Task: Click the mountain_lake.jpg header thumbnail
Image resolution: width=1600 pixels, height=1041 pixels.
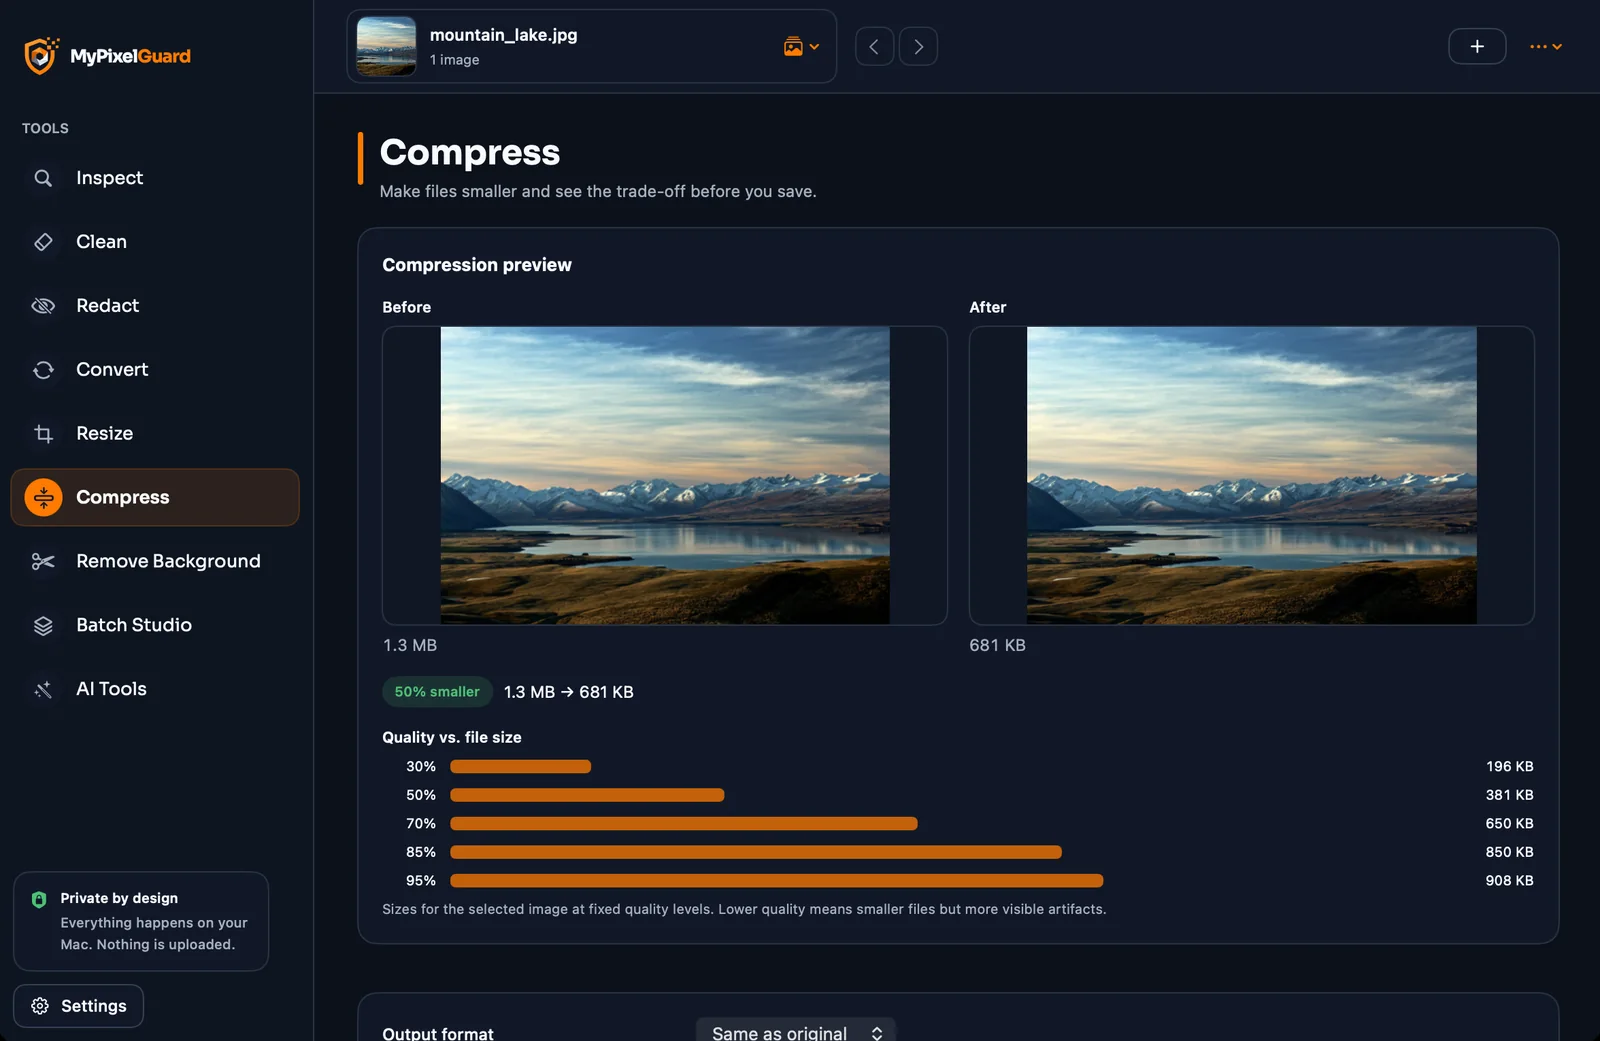Action: coord(386,46)
